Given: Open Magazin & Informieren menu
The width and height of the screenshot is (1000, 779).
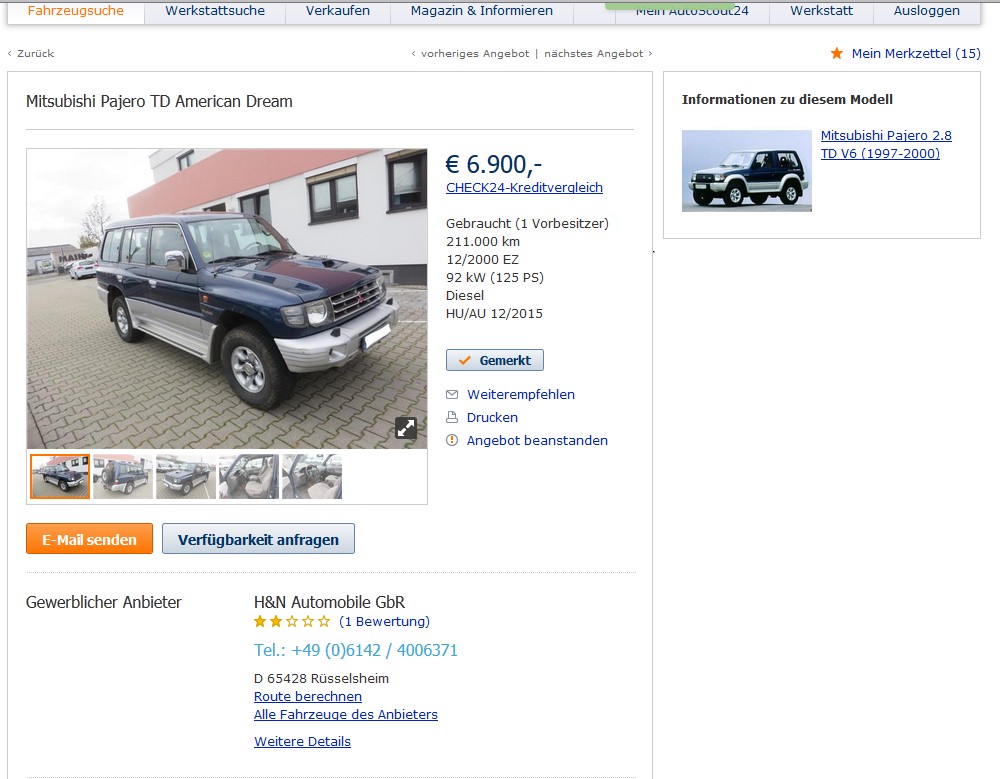Looking at the screenshot, I should (x=482, y=11).
